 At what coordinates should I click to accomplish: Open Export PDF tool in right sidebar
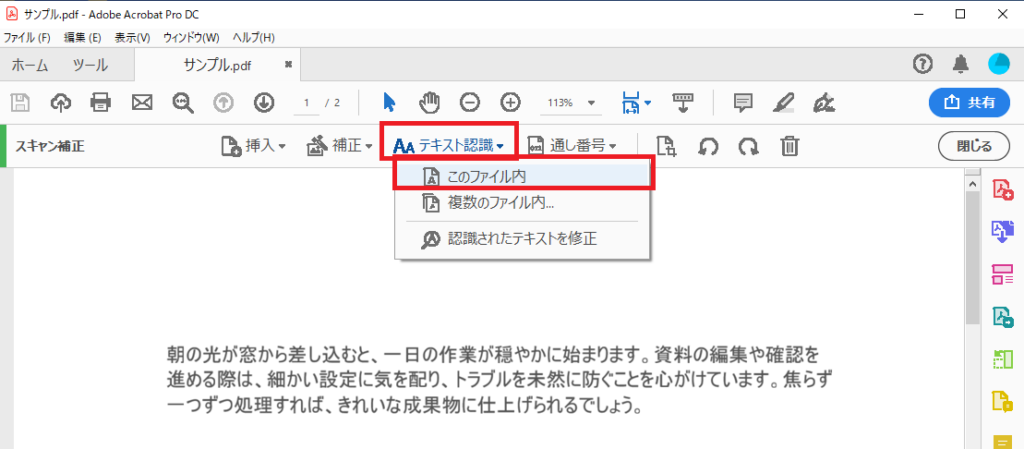point(1002,232)
